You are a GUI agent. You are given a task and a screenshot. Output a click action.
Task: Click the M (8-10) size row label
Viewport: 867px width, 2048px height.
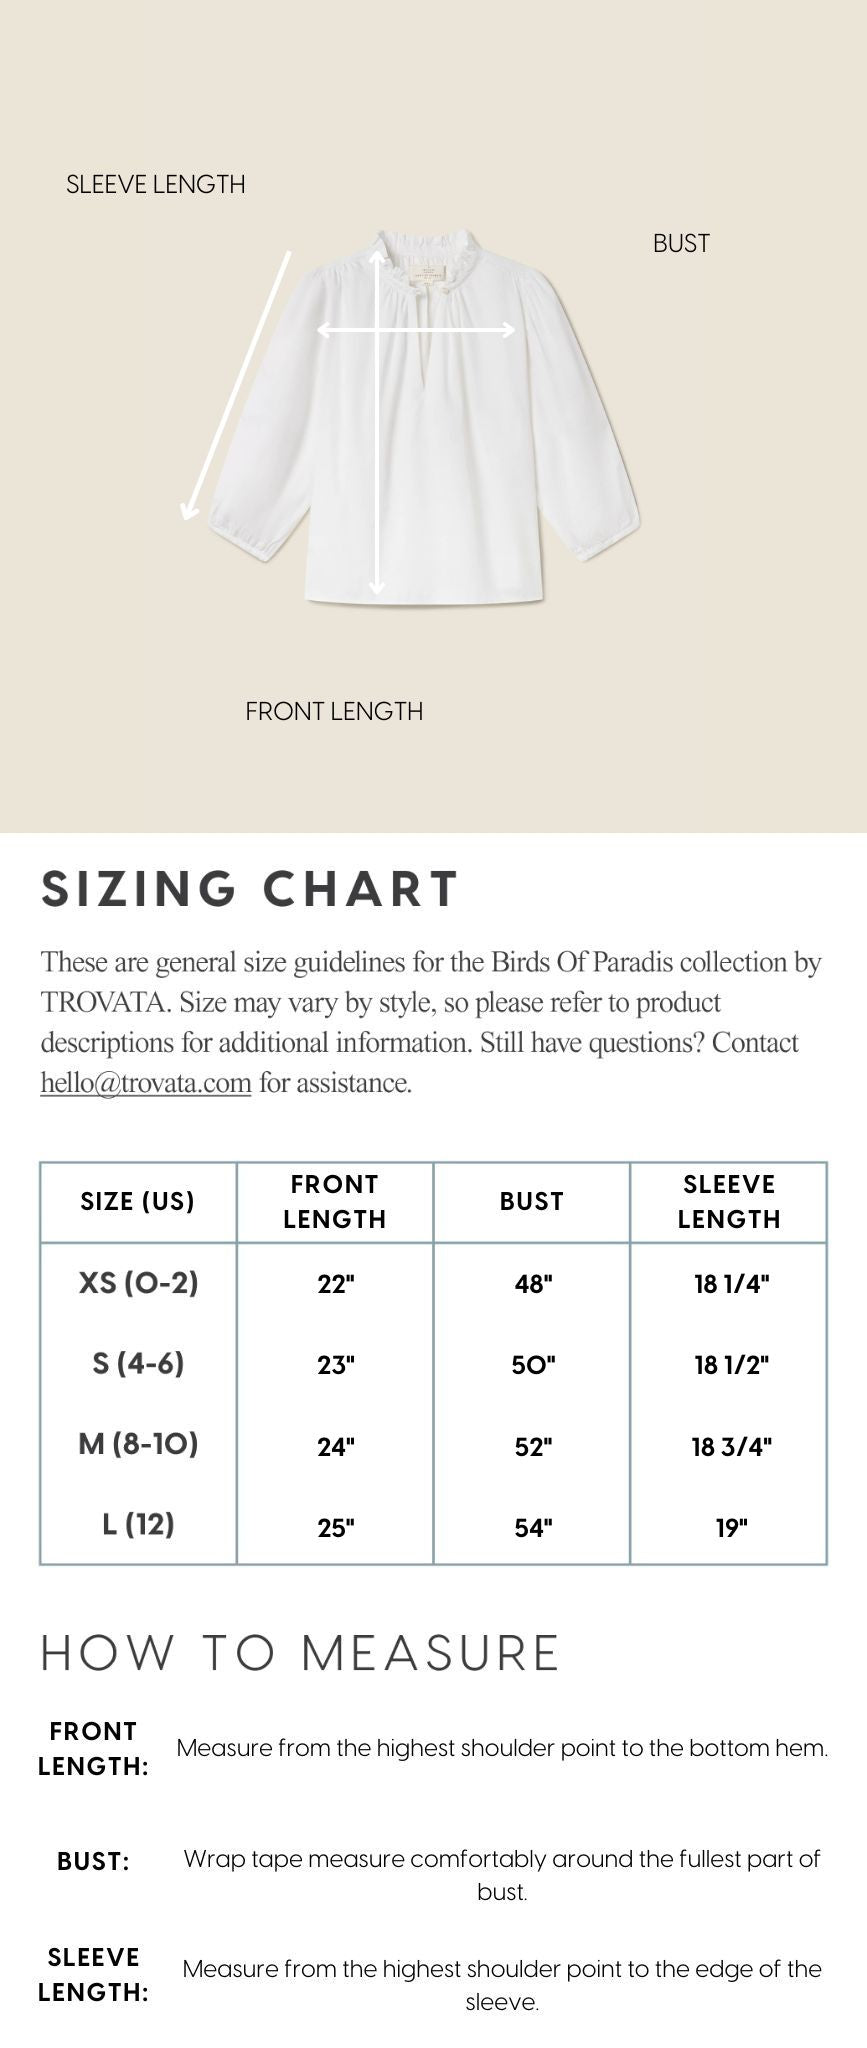(138, 1444)
